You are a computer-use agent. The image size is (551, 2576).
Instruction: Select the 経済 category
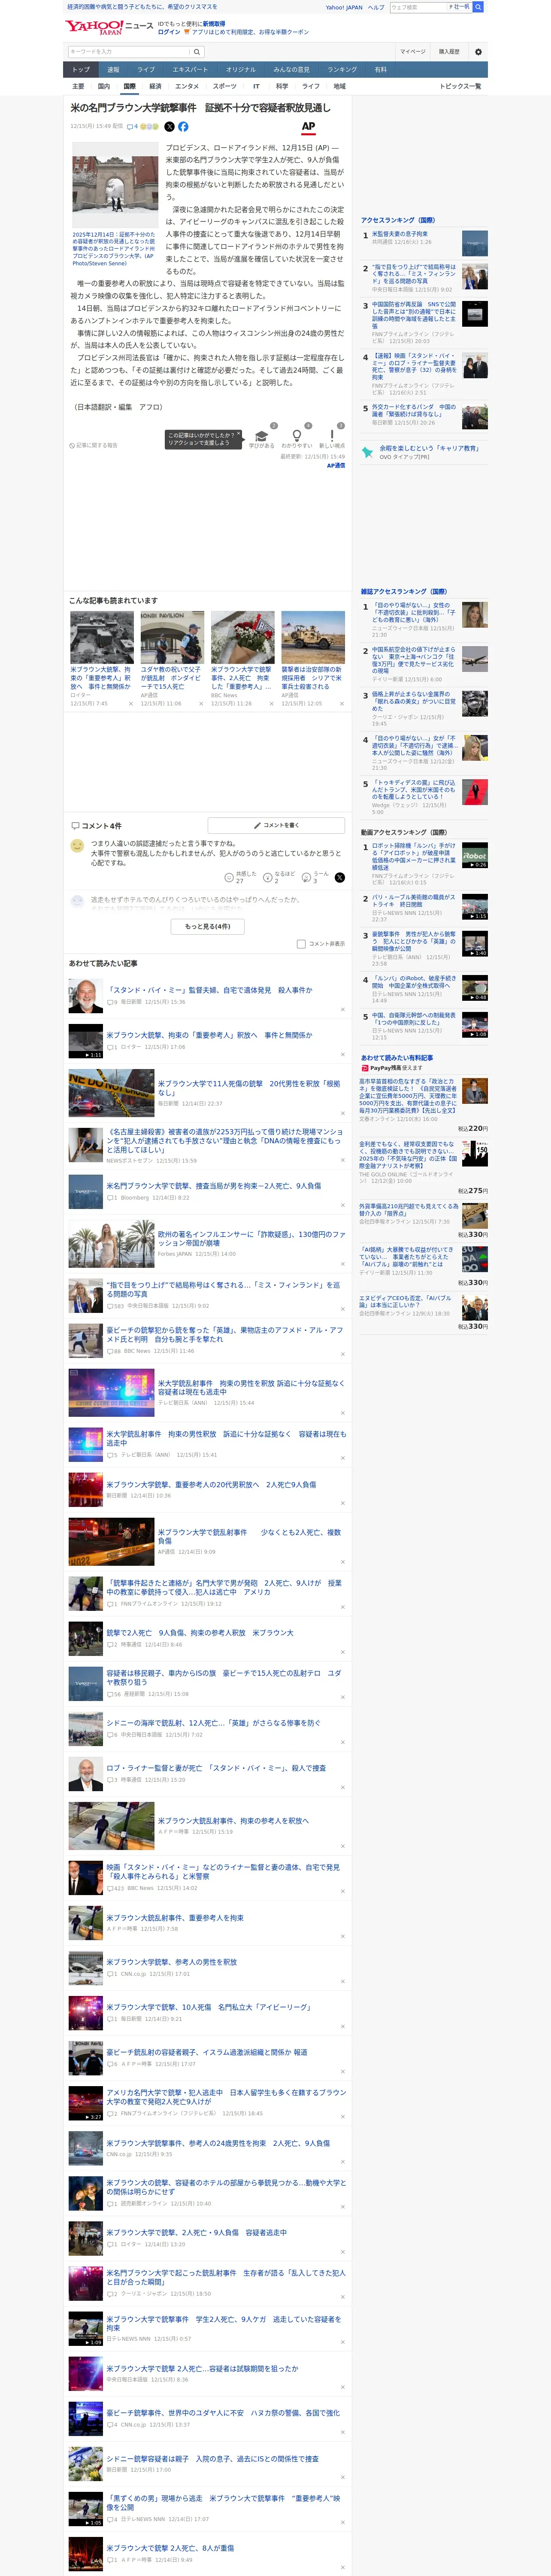click(155, 86)
